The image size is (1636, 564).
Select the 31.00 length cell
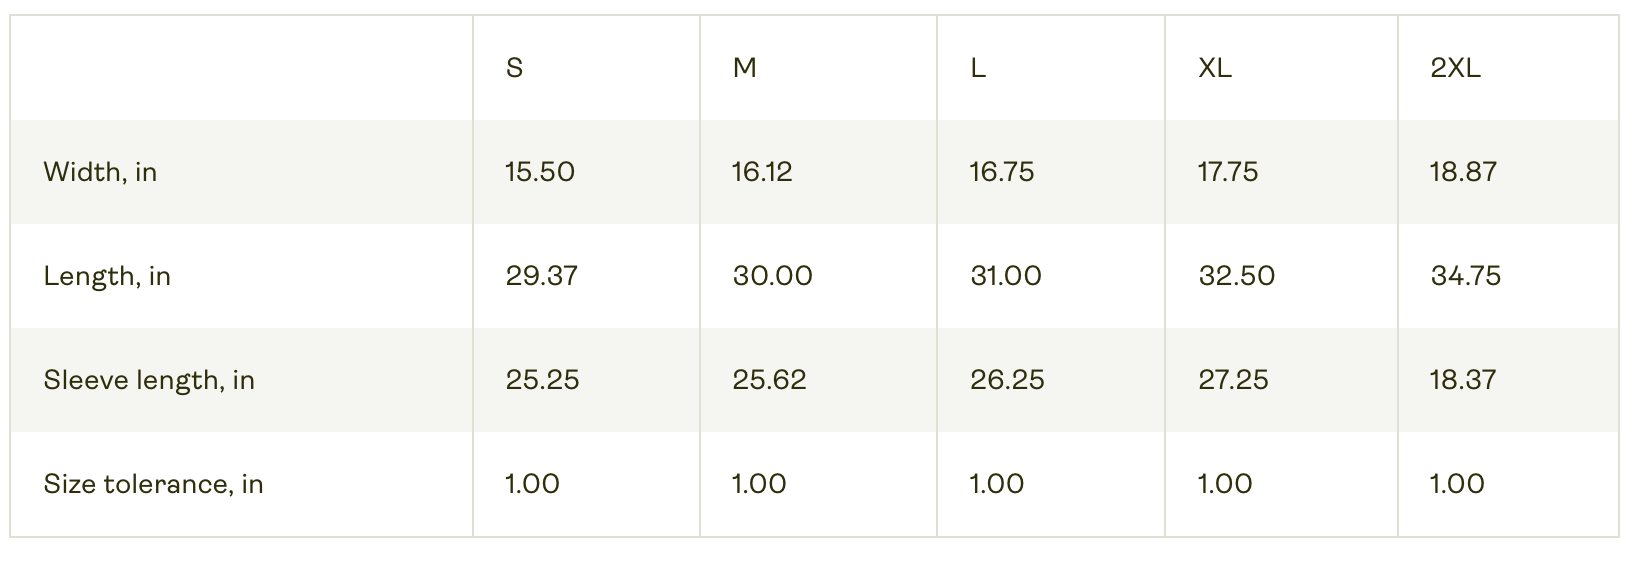coord(1005,276)
